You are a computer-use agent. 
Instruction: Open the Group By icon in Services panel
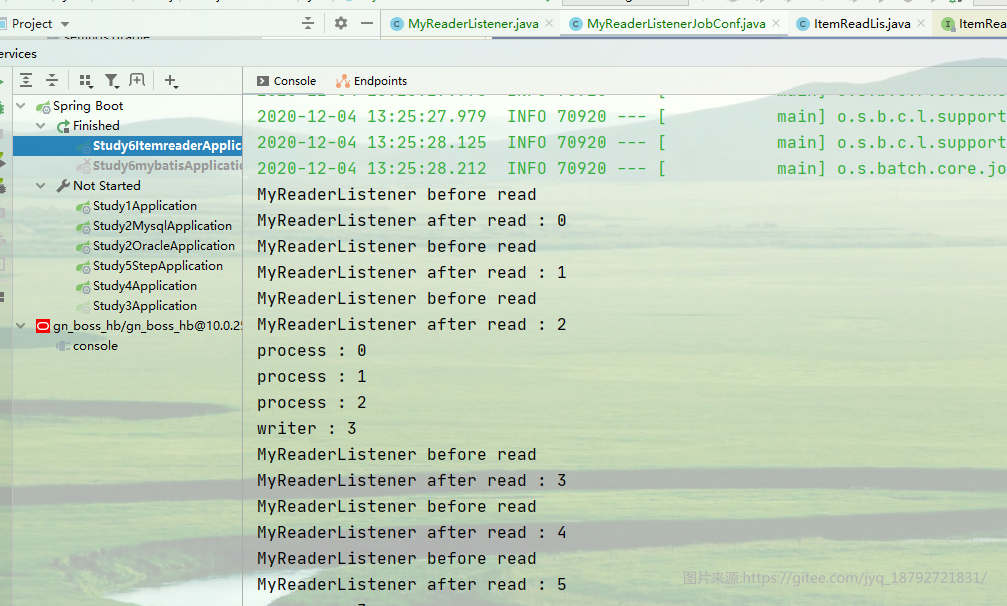click(x=86, y=80)
